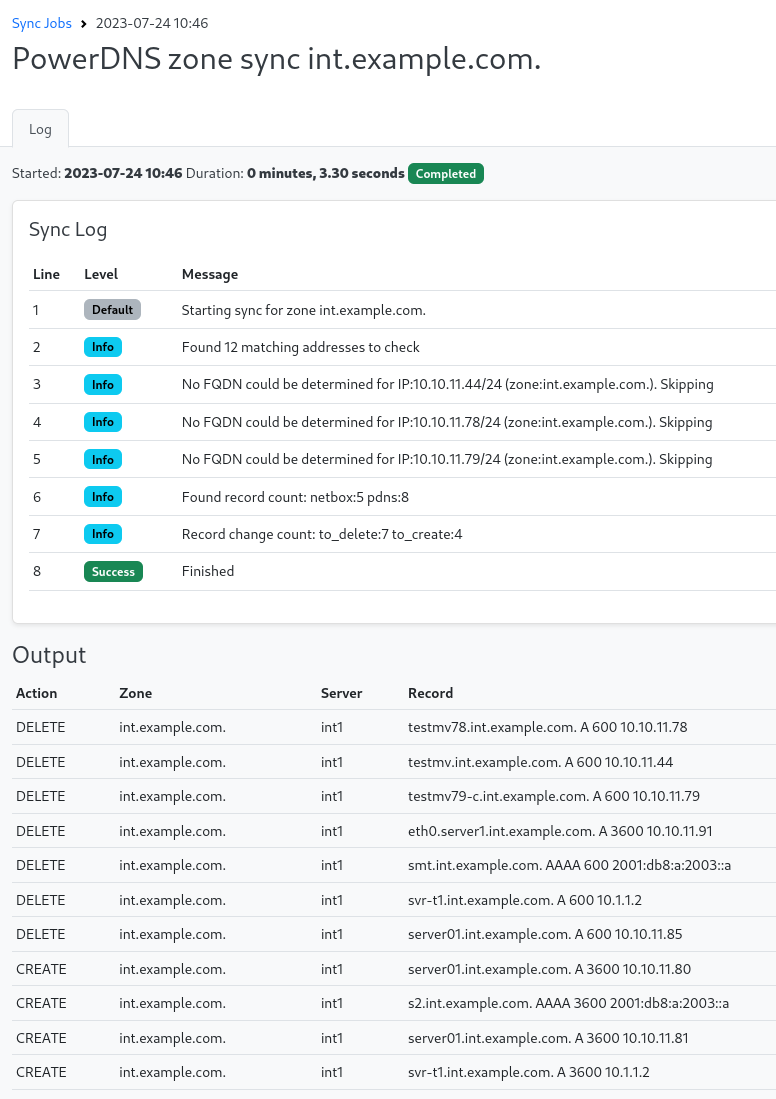Screen dimensions: 776x1099
Task: Click the Level column header
Action: [x=101, y=274]
